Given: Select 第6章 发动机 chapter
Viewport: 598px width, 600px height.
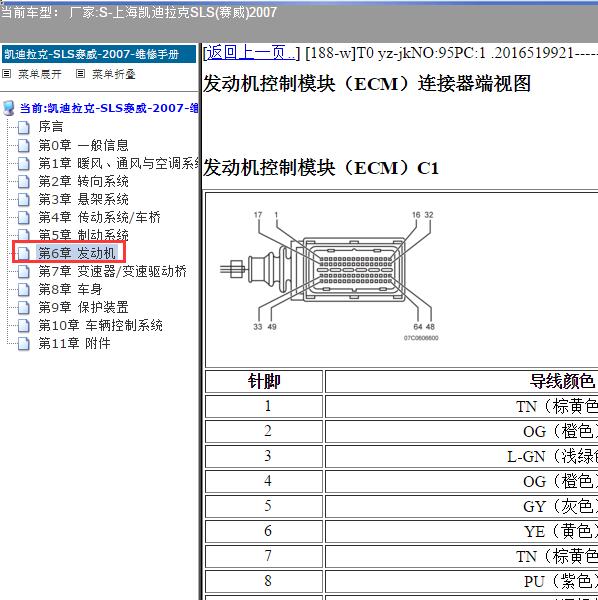Looking at the screenshot, I should click(x=77, y=253).
